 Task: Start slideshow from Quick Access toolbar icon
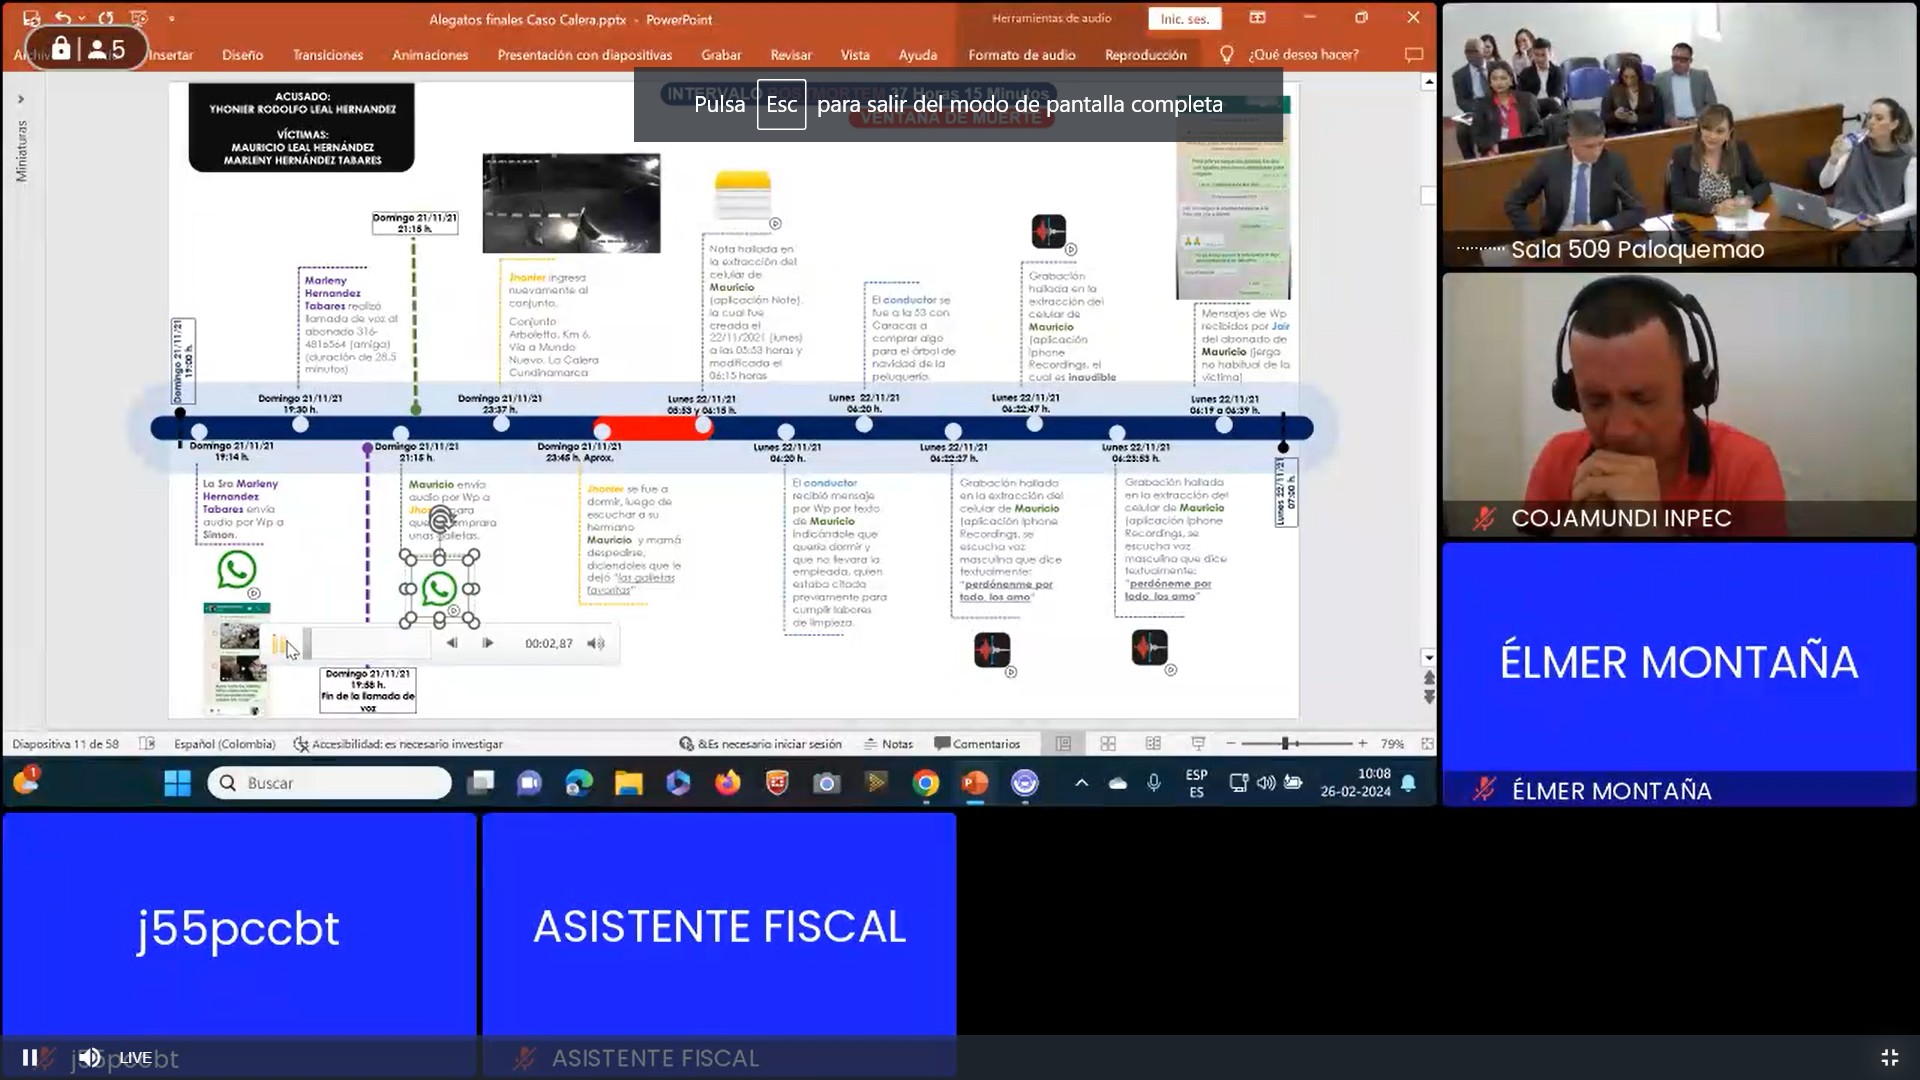[139, 18]
